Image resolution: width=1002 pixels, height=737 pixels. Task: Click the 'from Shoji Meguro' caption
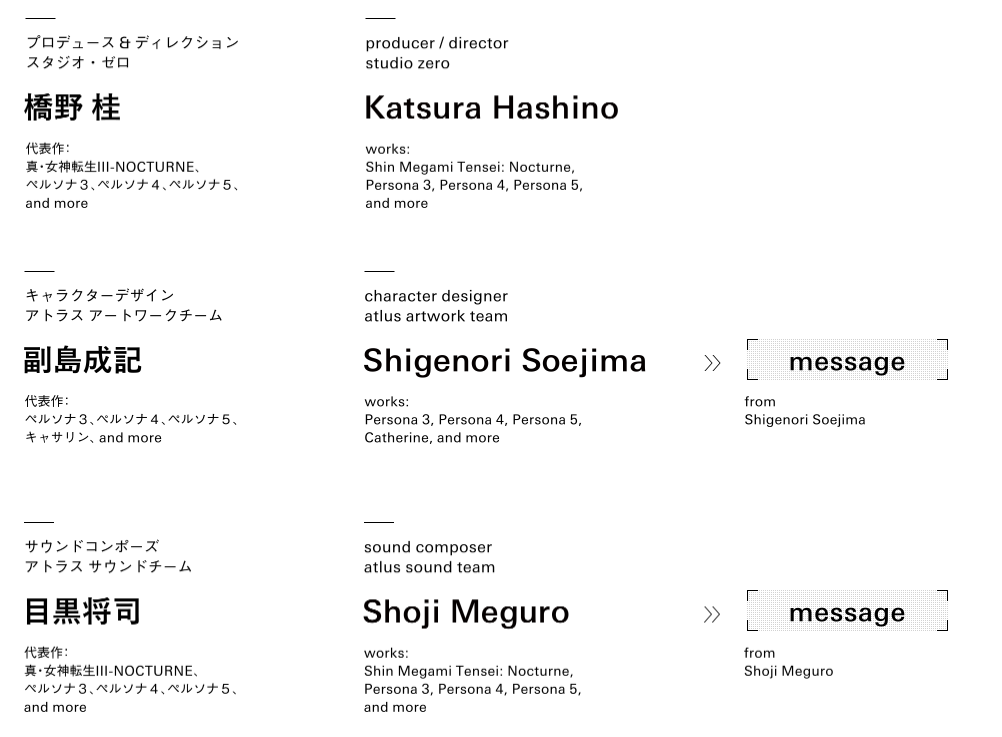pyautogui.click(x=788, y=662)
